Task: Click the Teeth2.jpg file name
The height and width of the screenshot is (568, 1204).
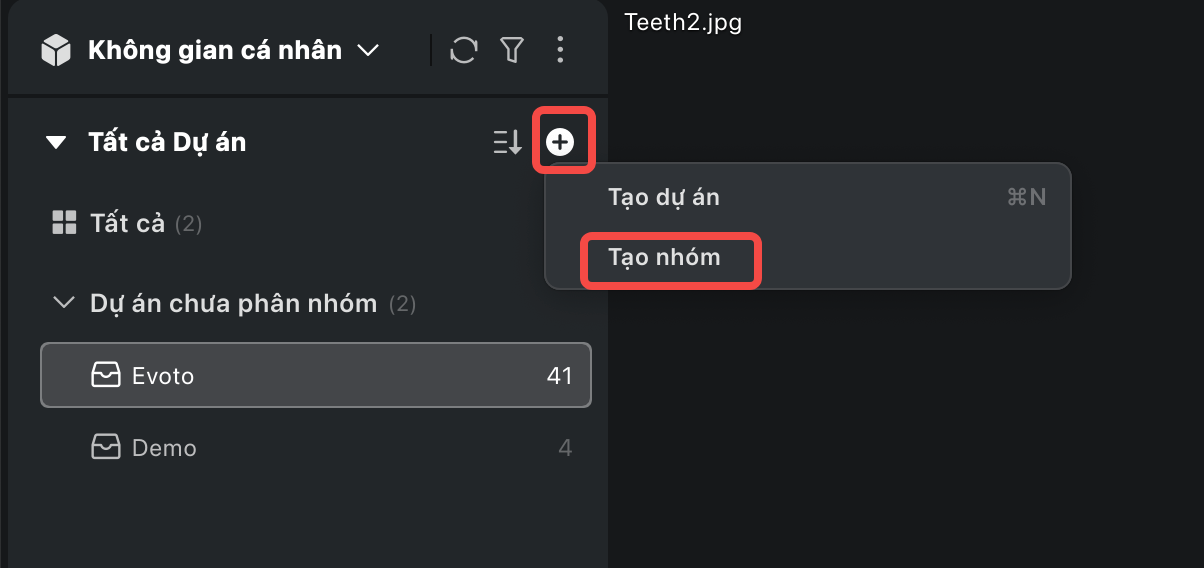Action: tap(683, 22)
